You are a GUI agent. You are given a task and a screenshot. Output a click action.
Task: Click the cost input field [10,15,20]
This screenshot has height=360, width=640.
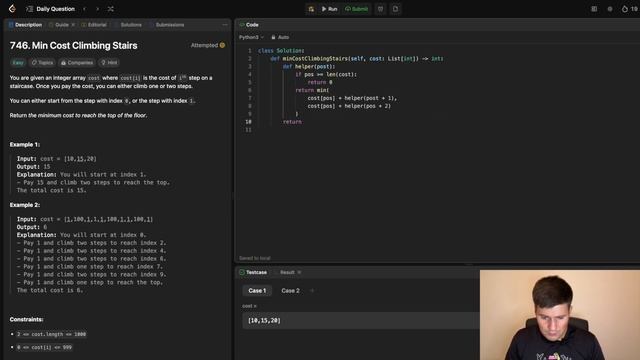coord(361,321)
